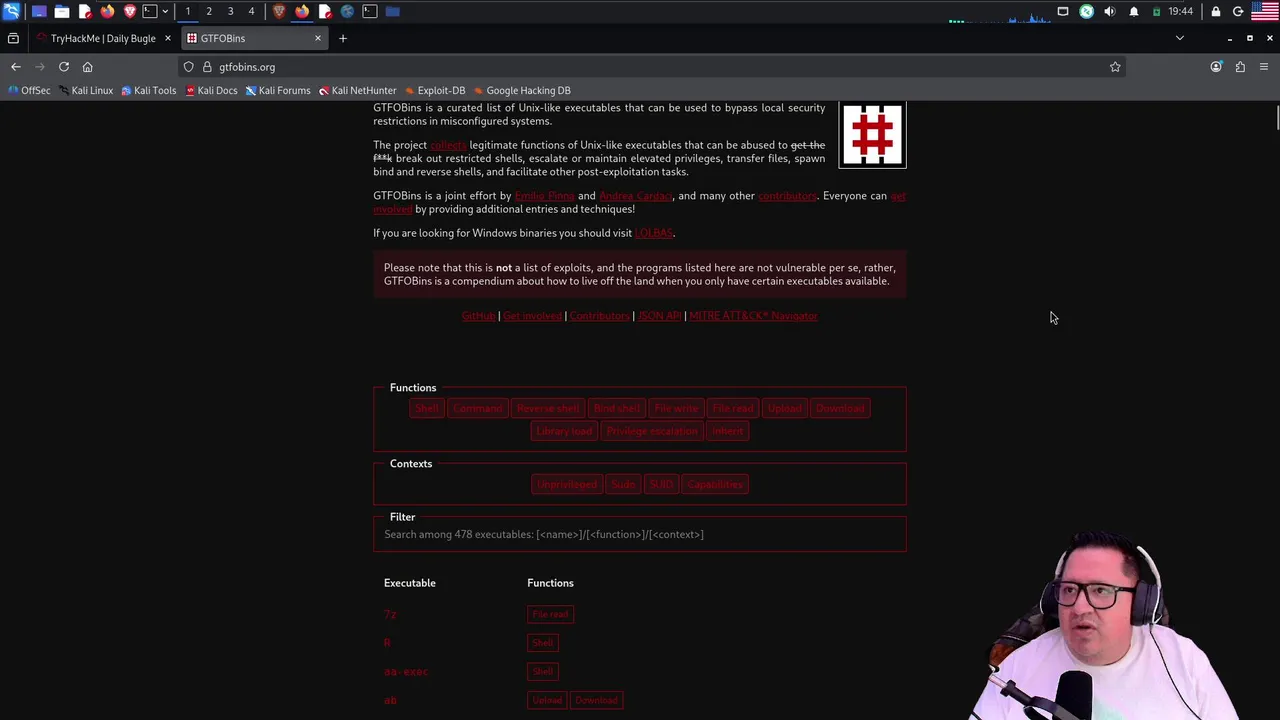The height and width of the screenshot is (720, 1280).
Task: Open Kali Docs bookmark
Action: pyautogui.click(x=211, y=90)
